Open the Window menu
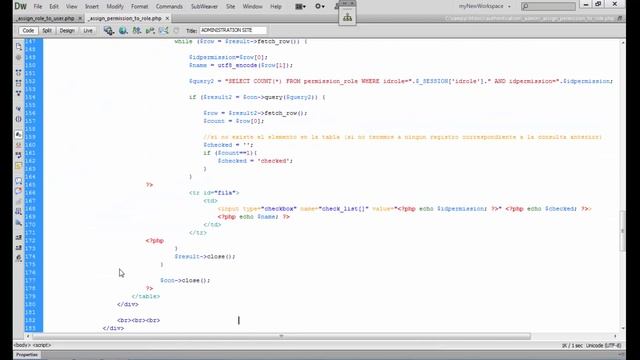640x360 pixels. pyautogui.click(x=253, y=7)
